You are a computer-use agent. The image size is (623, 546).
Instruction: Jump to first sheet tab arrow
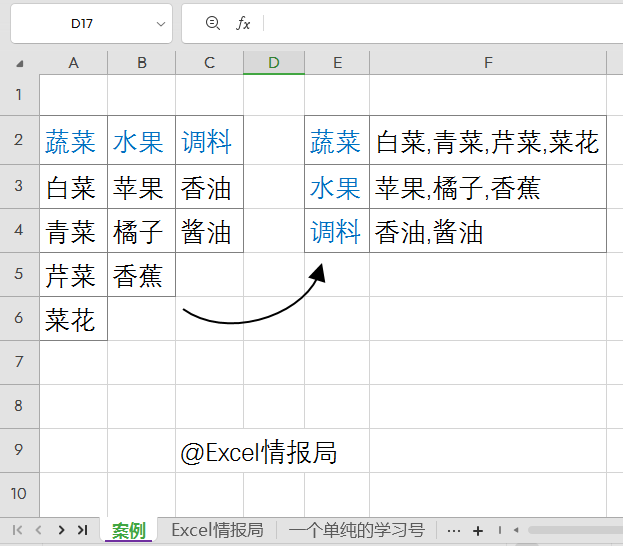[x=17, y=530]
